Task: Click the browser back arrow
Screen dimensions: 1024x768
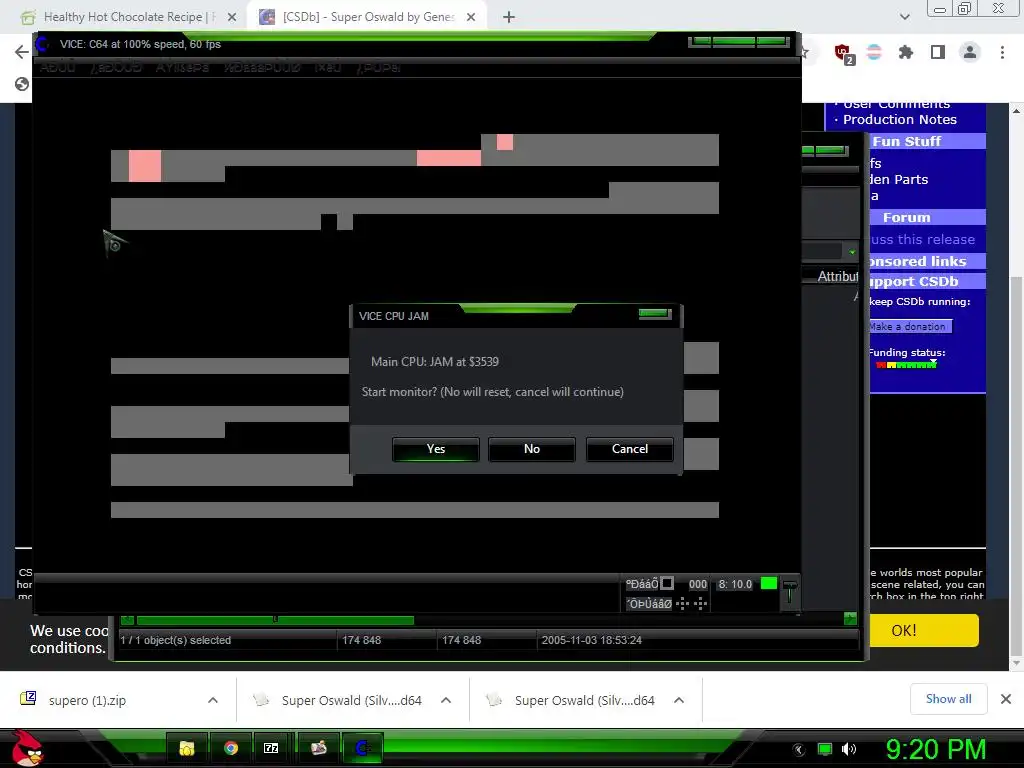Action: 22,52
